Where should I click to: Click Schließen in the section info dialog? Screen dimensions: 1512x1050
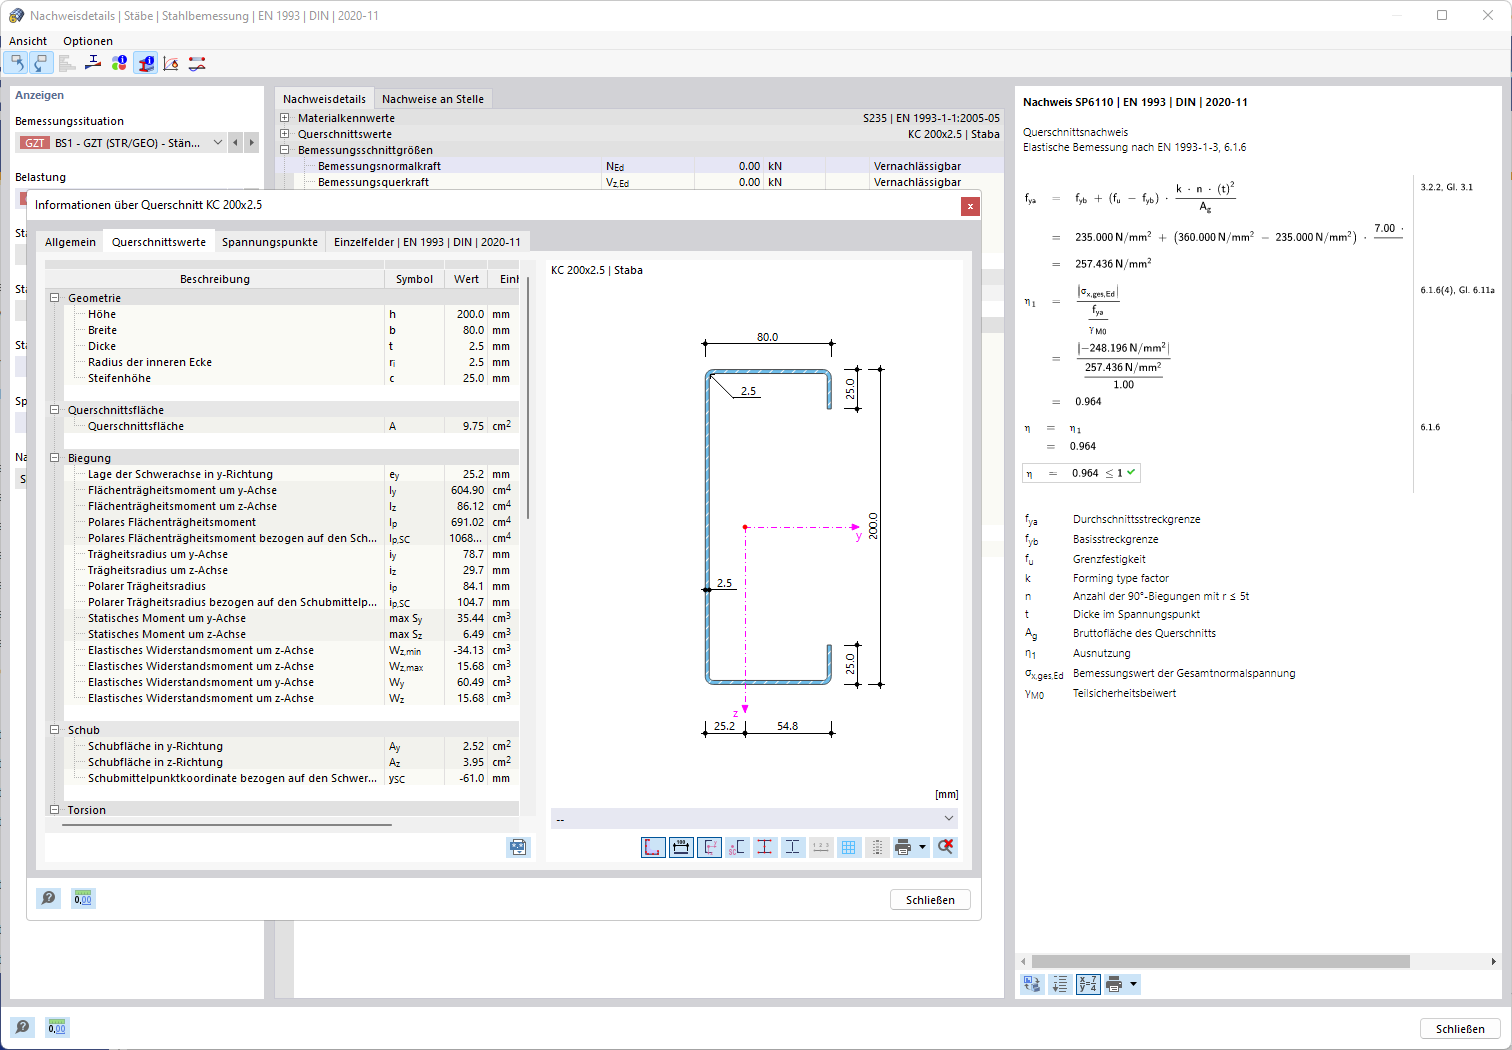(x=930, y=900)
